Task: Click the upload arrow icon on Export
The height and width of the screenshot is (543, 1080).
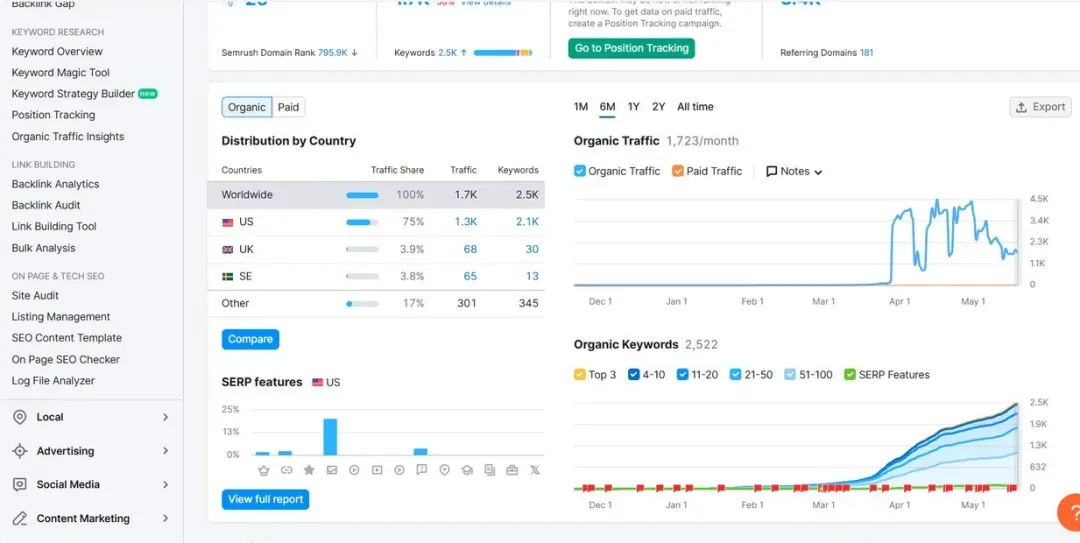Action: [1021, 107]
